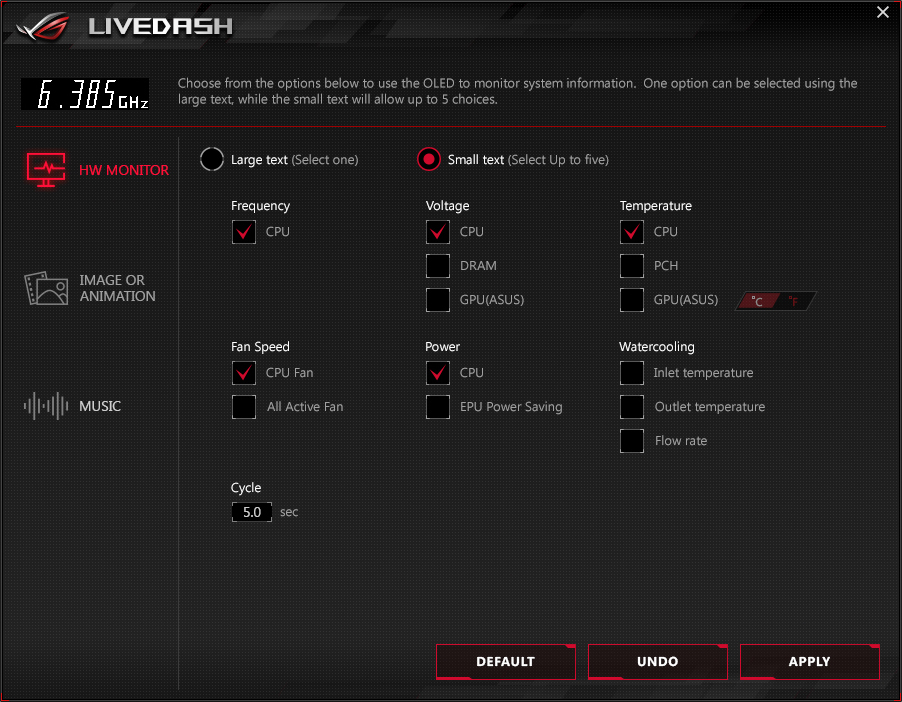The width and height of the screenshot is (902, 702).
Task: Enable Voltage GPU(ASUS) checkbox
Action: [438, 300]
